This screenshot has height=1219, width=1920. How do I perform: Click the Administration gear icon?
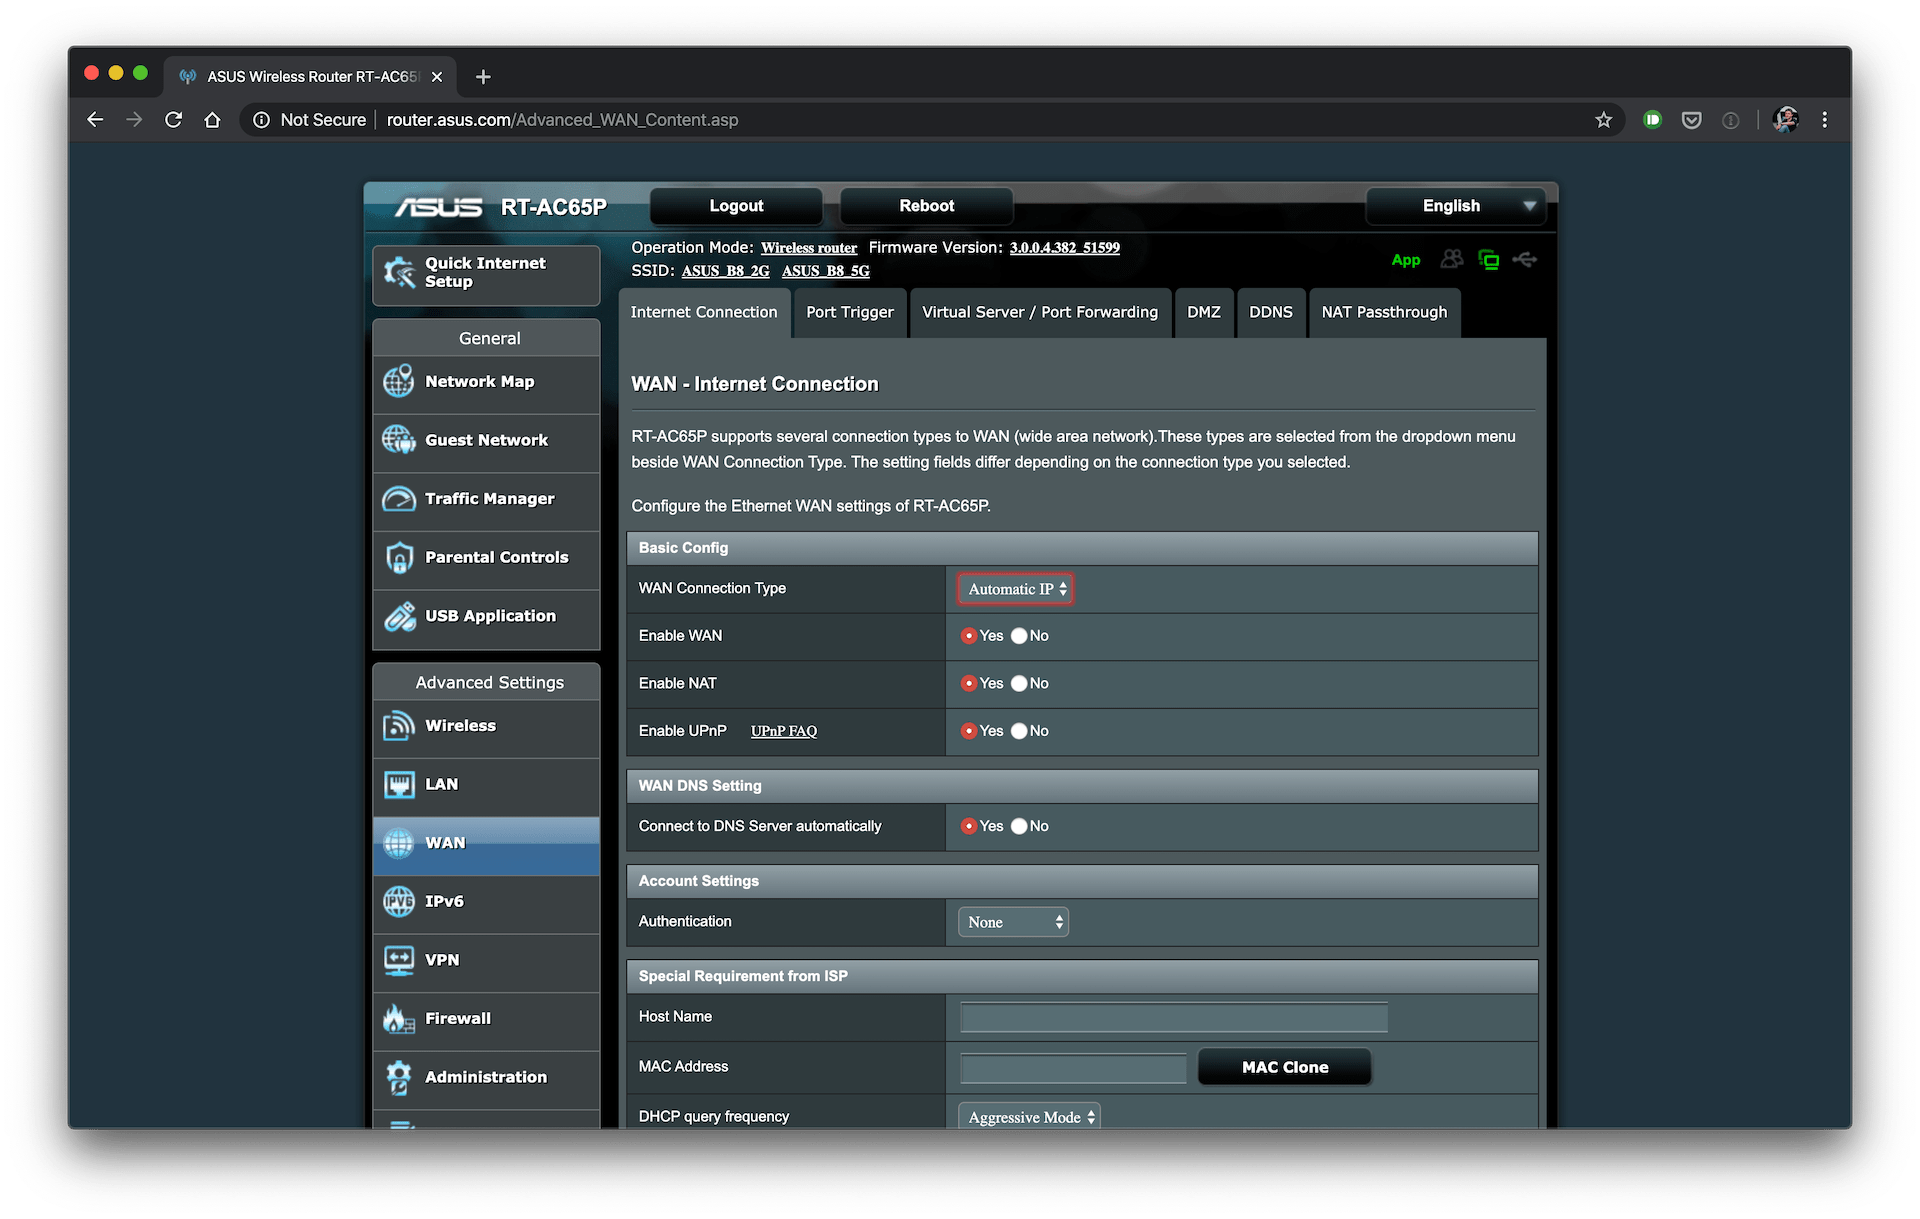coord(399,1077)
